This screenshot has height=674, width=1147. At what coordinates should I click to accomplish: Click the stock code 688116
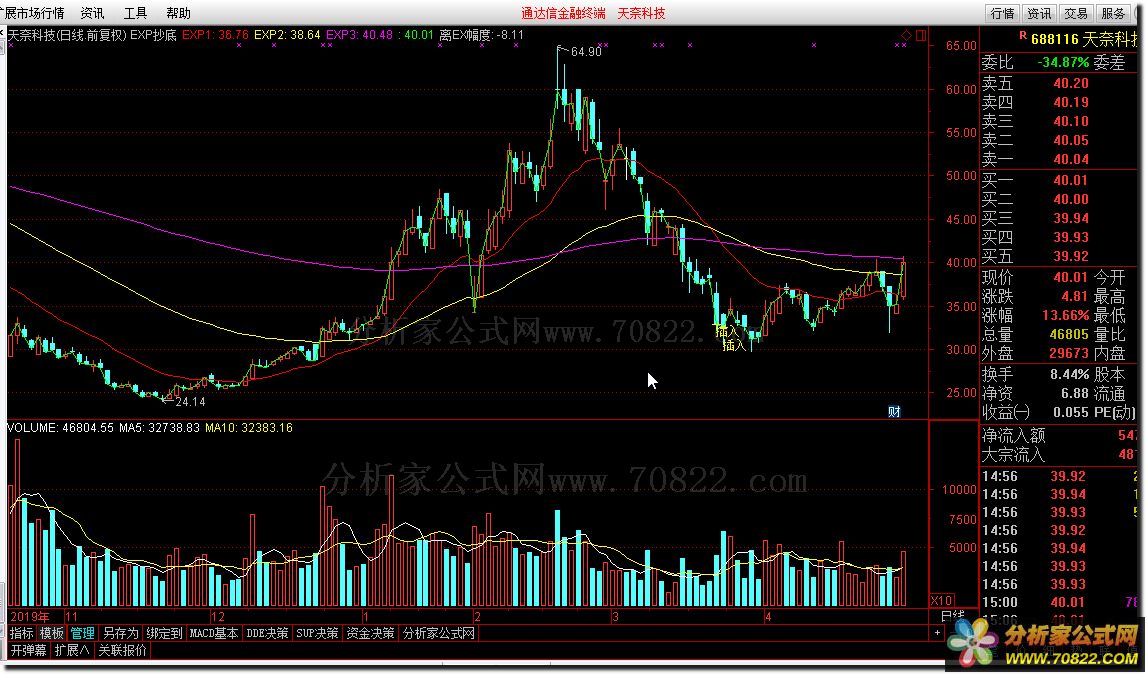(1055, 40)
